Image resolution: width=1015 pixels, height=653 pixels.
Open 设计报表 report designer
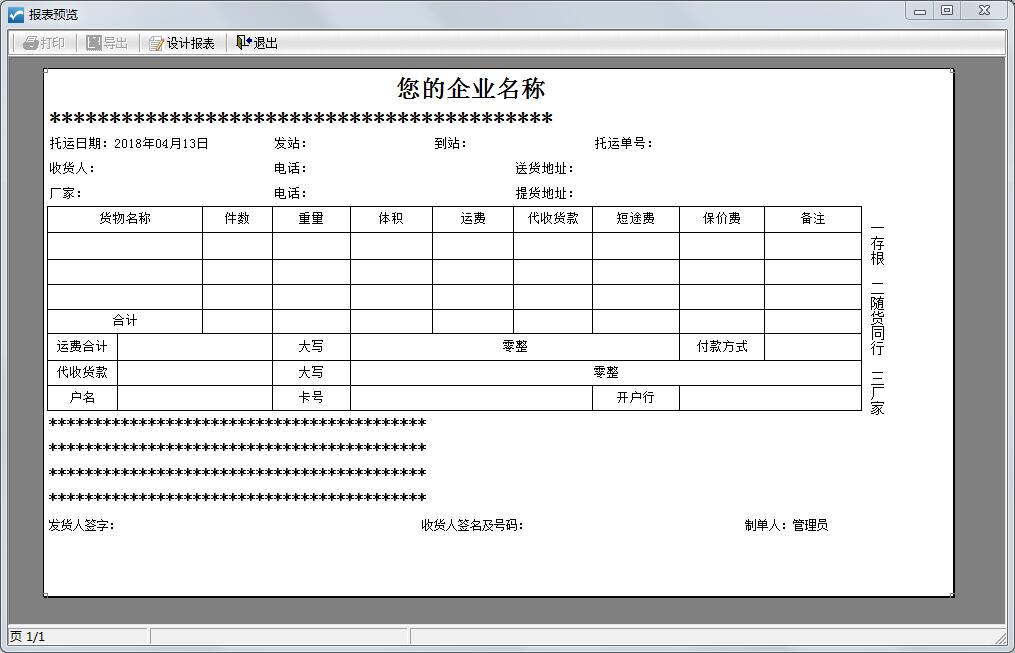pos(182,43)
